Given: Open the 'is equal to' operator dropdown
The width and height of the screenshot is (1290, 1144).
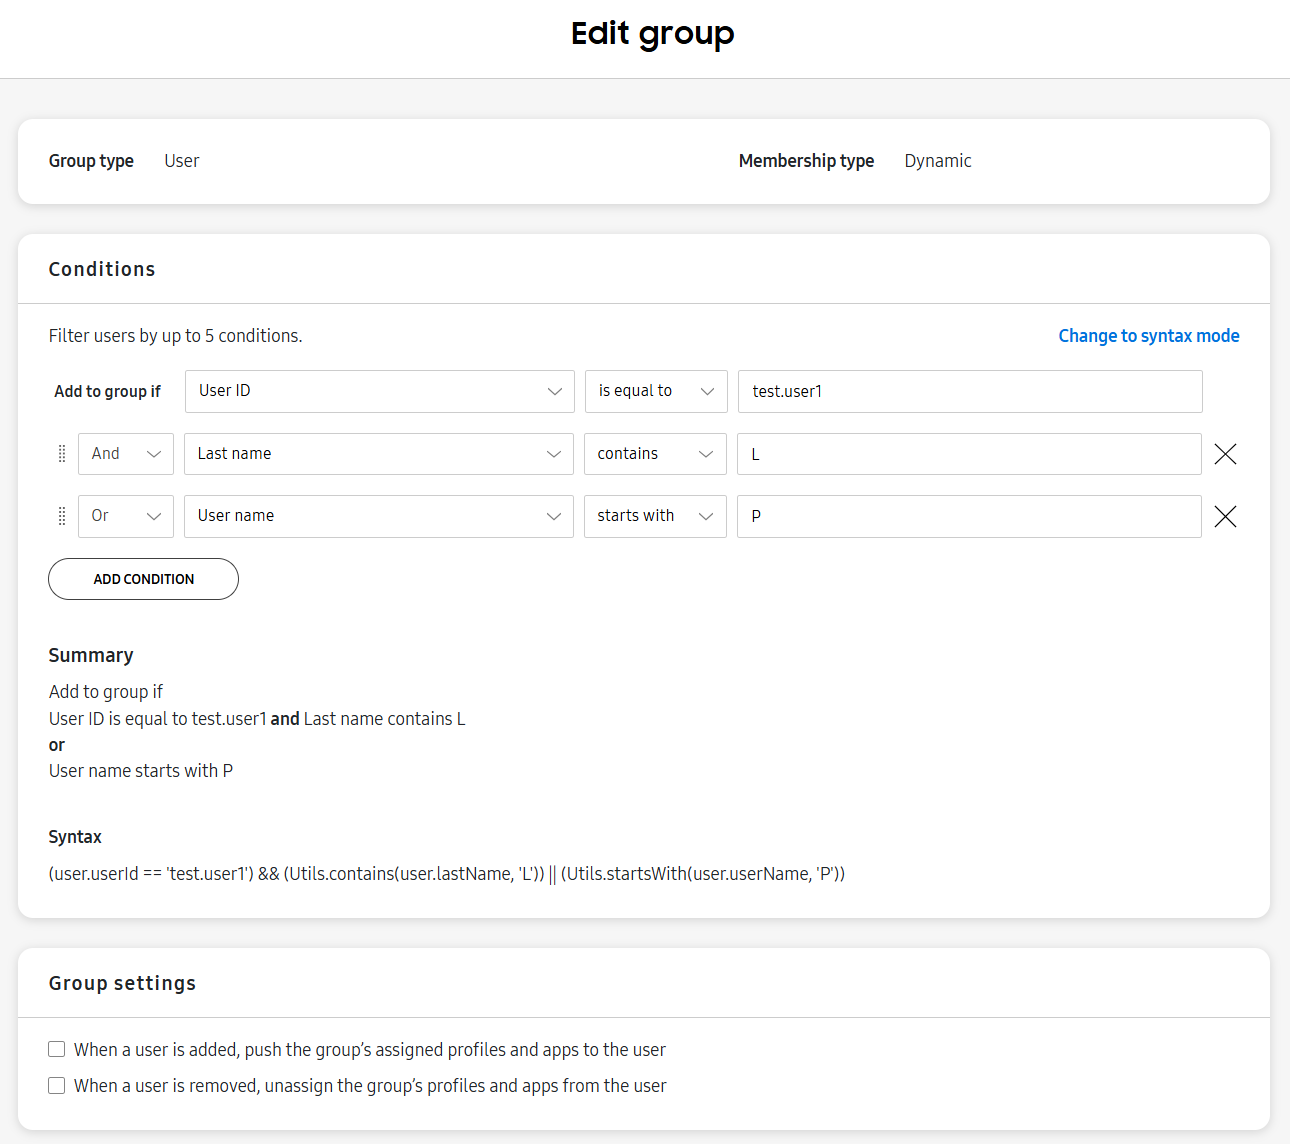Looking at the screenshot, I should point(656,391).
